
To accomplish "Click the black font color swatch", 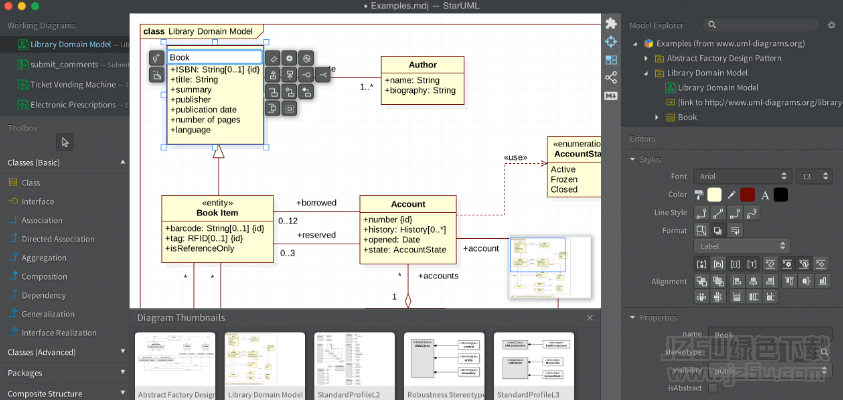I will pyautogui.click(x=781, y=195).
